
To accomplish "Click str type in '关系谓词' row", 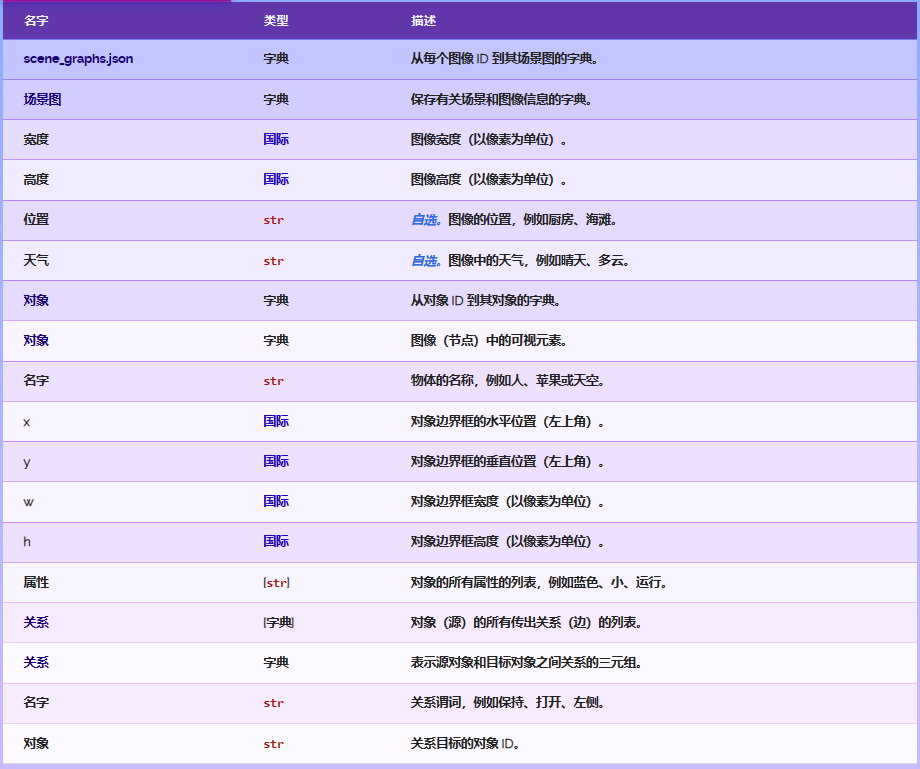I will [x=273, y=703].
